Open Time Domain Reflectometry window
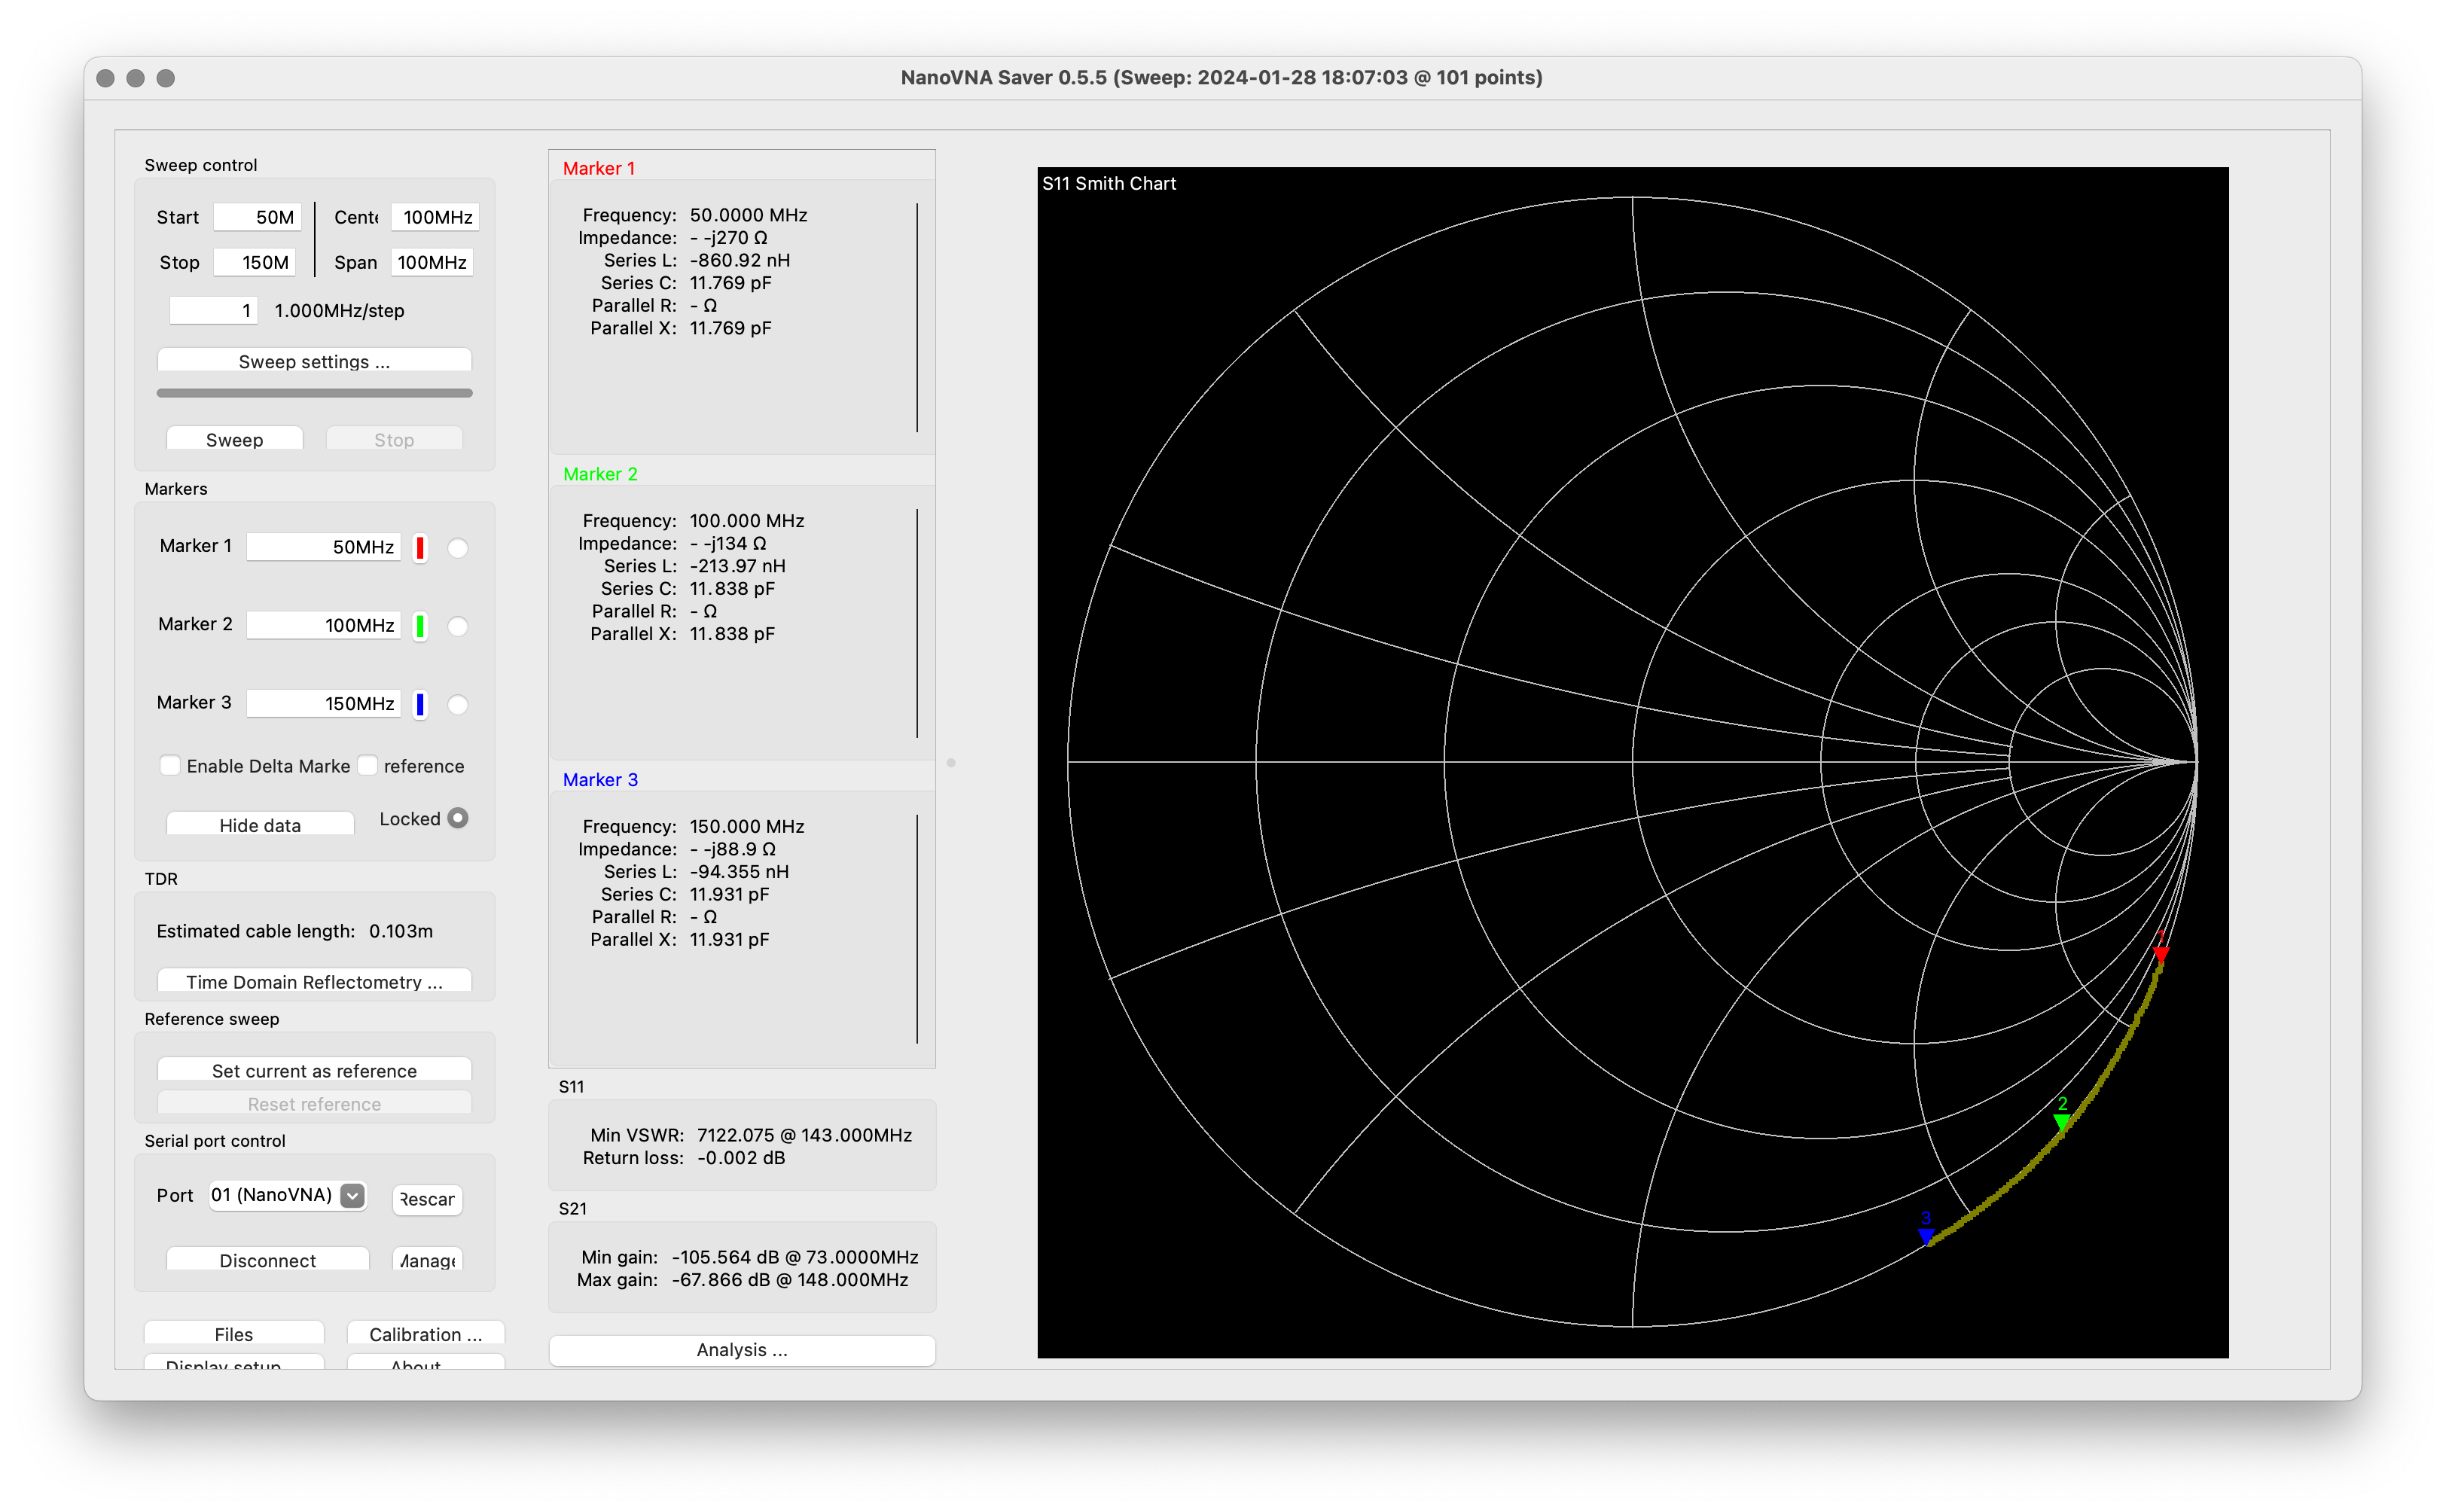The height and width of the screenshot is (1512, 2446). click(314, 981)
